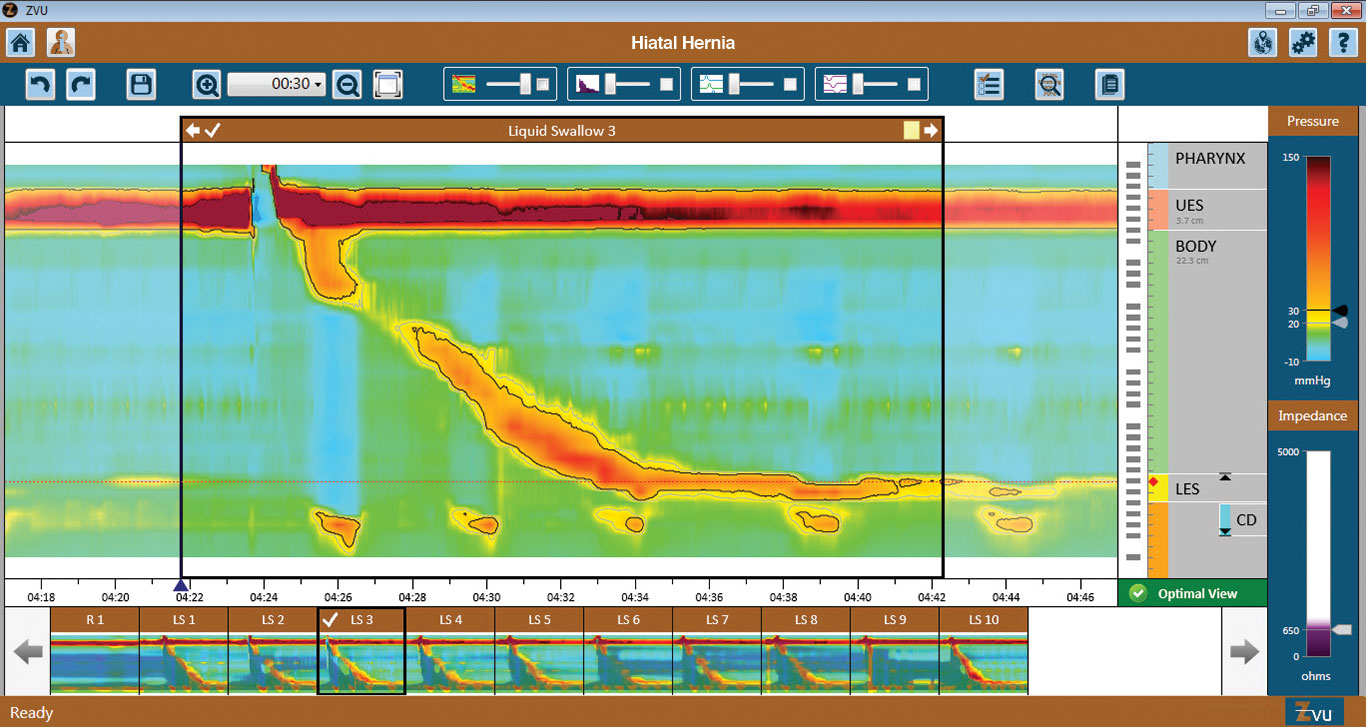This screenshot has width=1366, height=727.
Task: Open the time window dropdown showing 00:30
Action: 277,84
